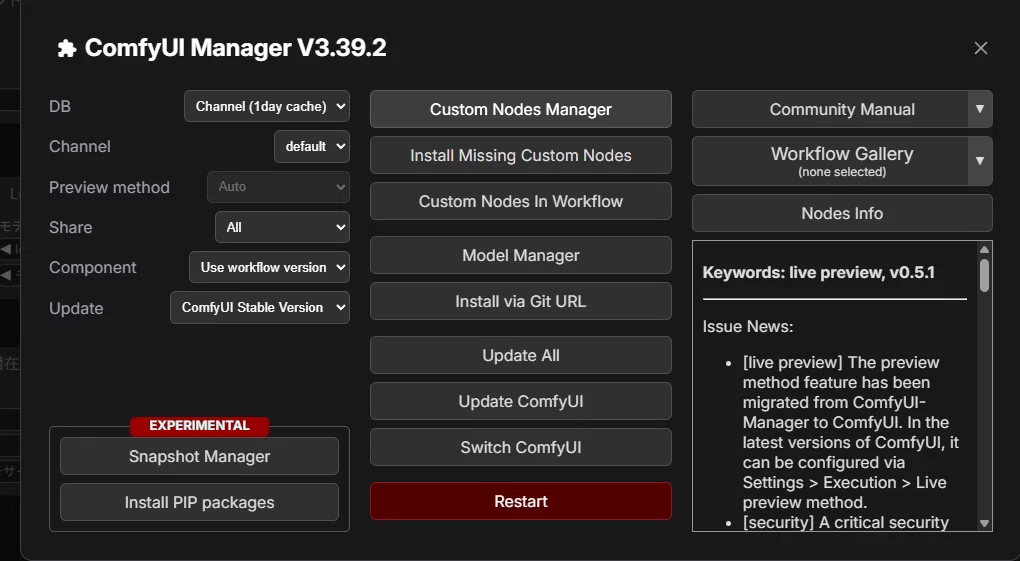Click the news panel scroll down arrow
The height and width of the screenshot is (561, 1020).
(984, 523)
